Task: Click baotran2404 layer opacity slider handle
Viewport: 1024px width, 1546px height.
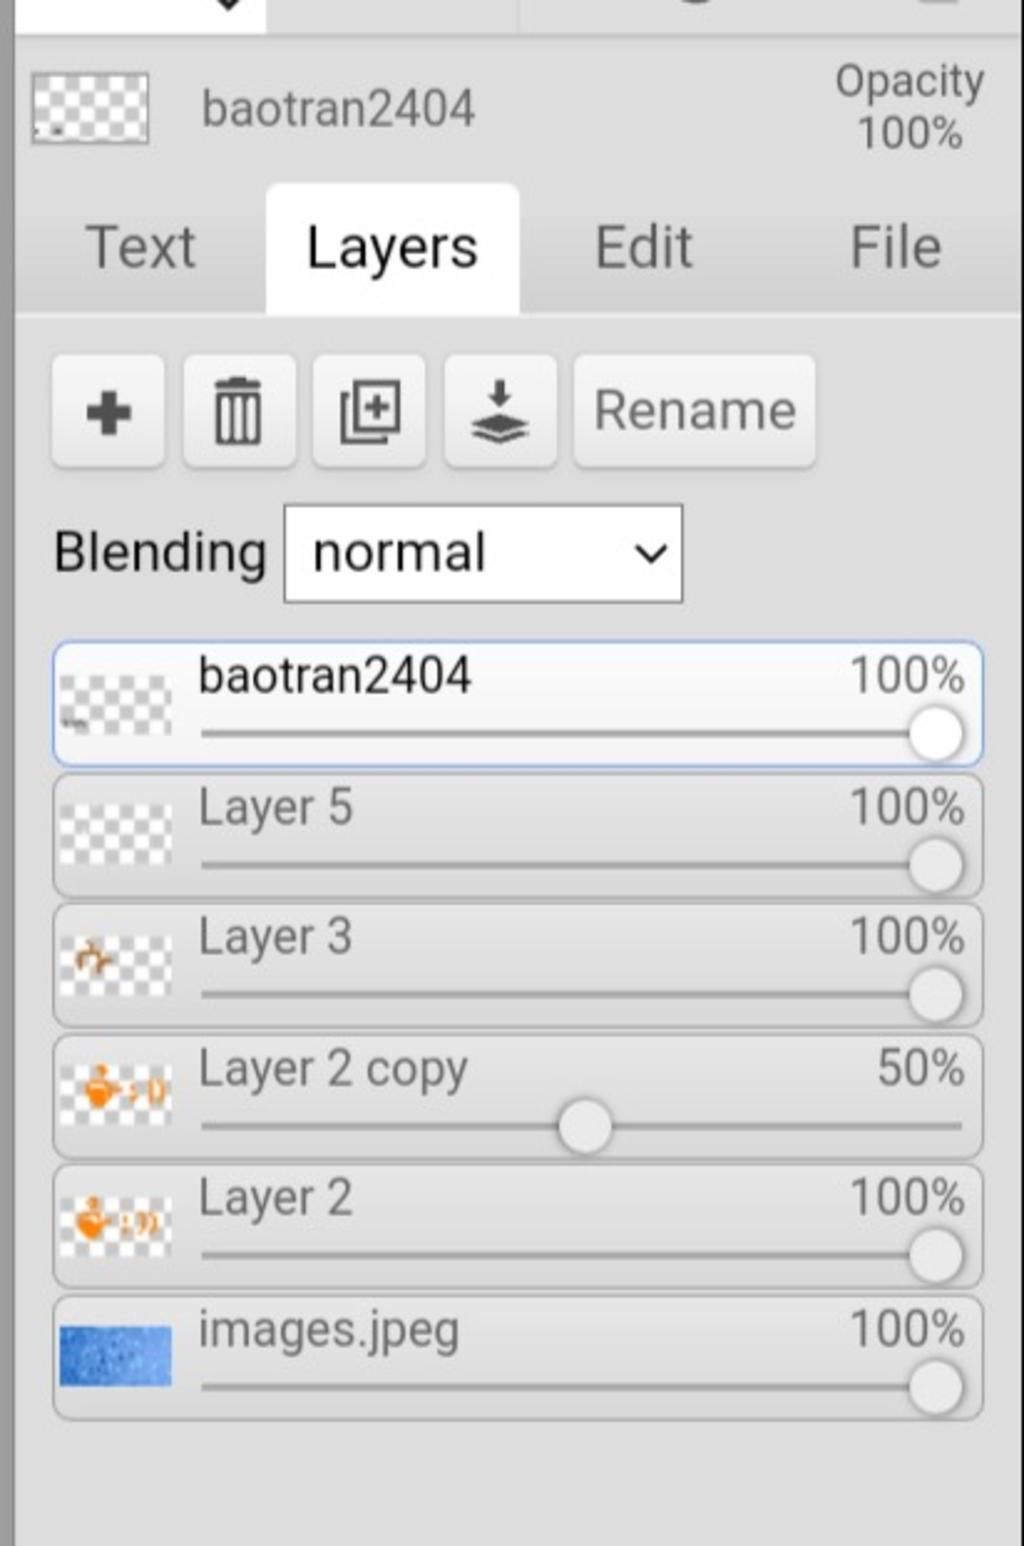Action: coord(936,734)
